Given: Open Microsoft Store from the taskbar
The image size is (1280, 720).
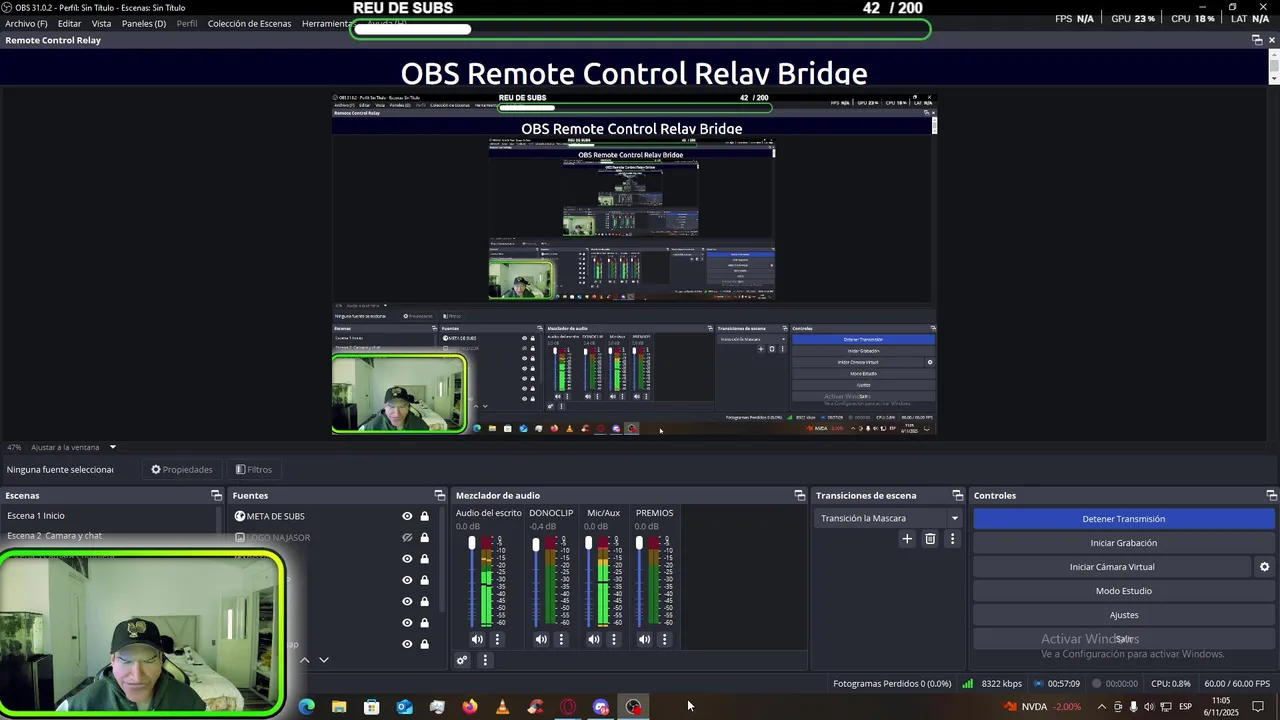Looking at the screenshot, I should (x=372, y=707).
